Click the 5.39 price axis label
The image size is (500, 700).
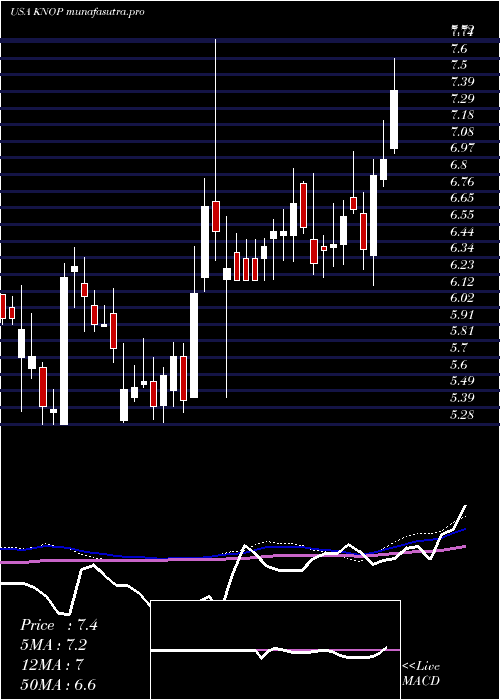(x=462, y=398)
